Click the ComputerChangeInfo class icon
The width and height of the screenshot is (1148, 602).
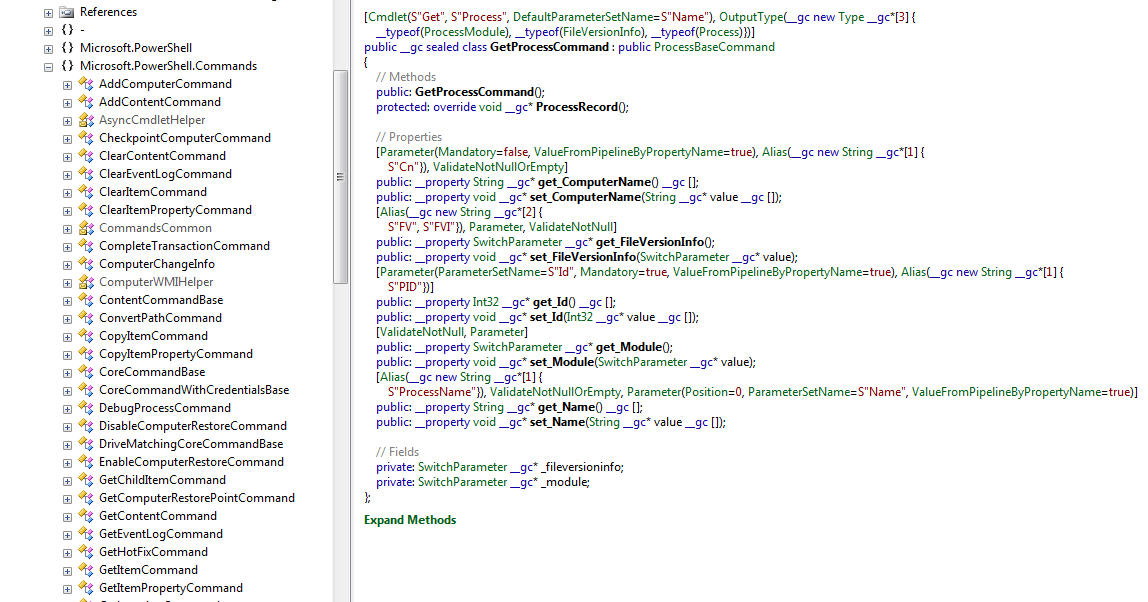(x=86, y=264)
